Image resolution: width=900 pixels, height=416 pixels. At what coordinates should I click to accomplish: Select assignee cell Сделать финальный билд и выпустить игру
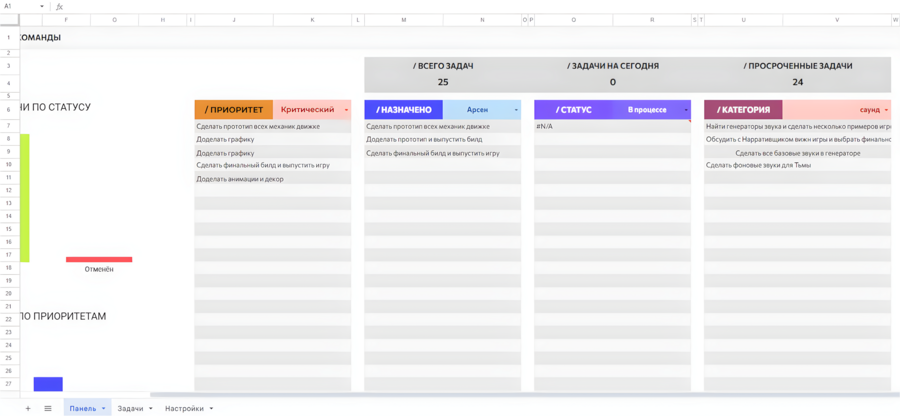click(443, 153)
